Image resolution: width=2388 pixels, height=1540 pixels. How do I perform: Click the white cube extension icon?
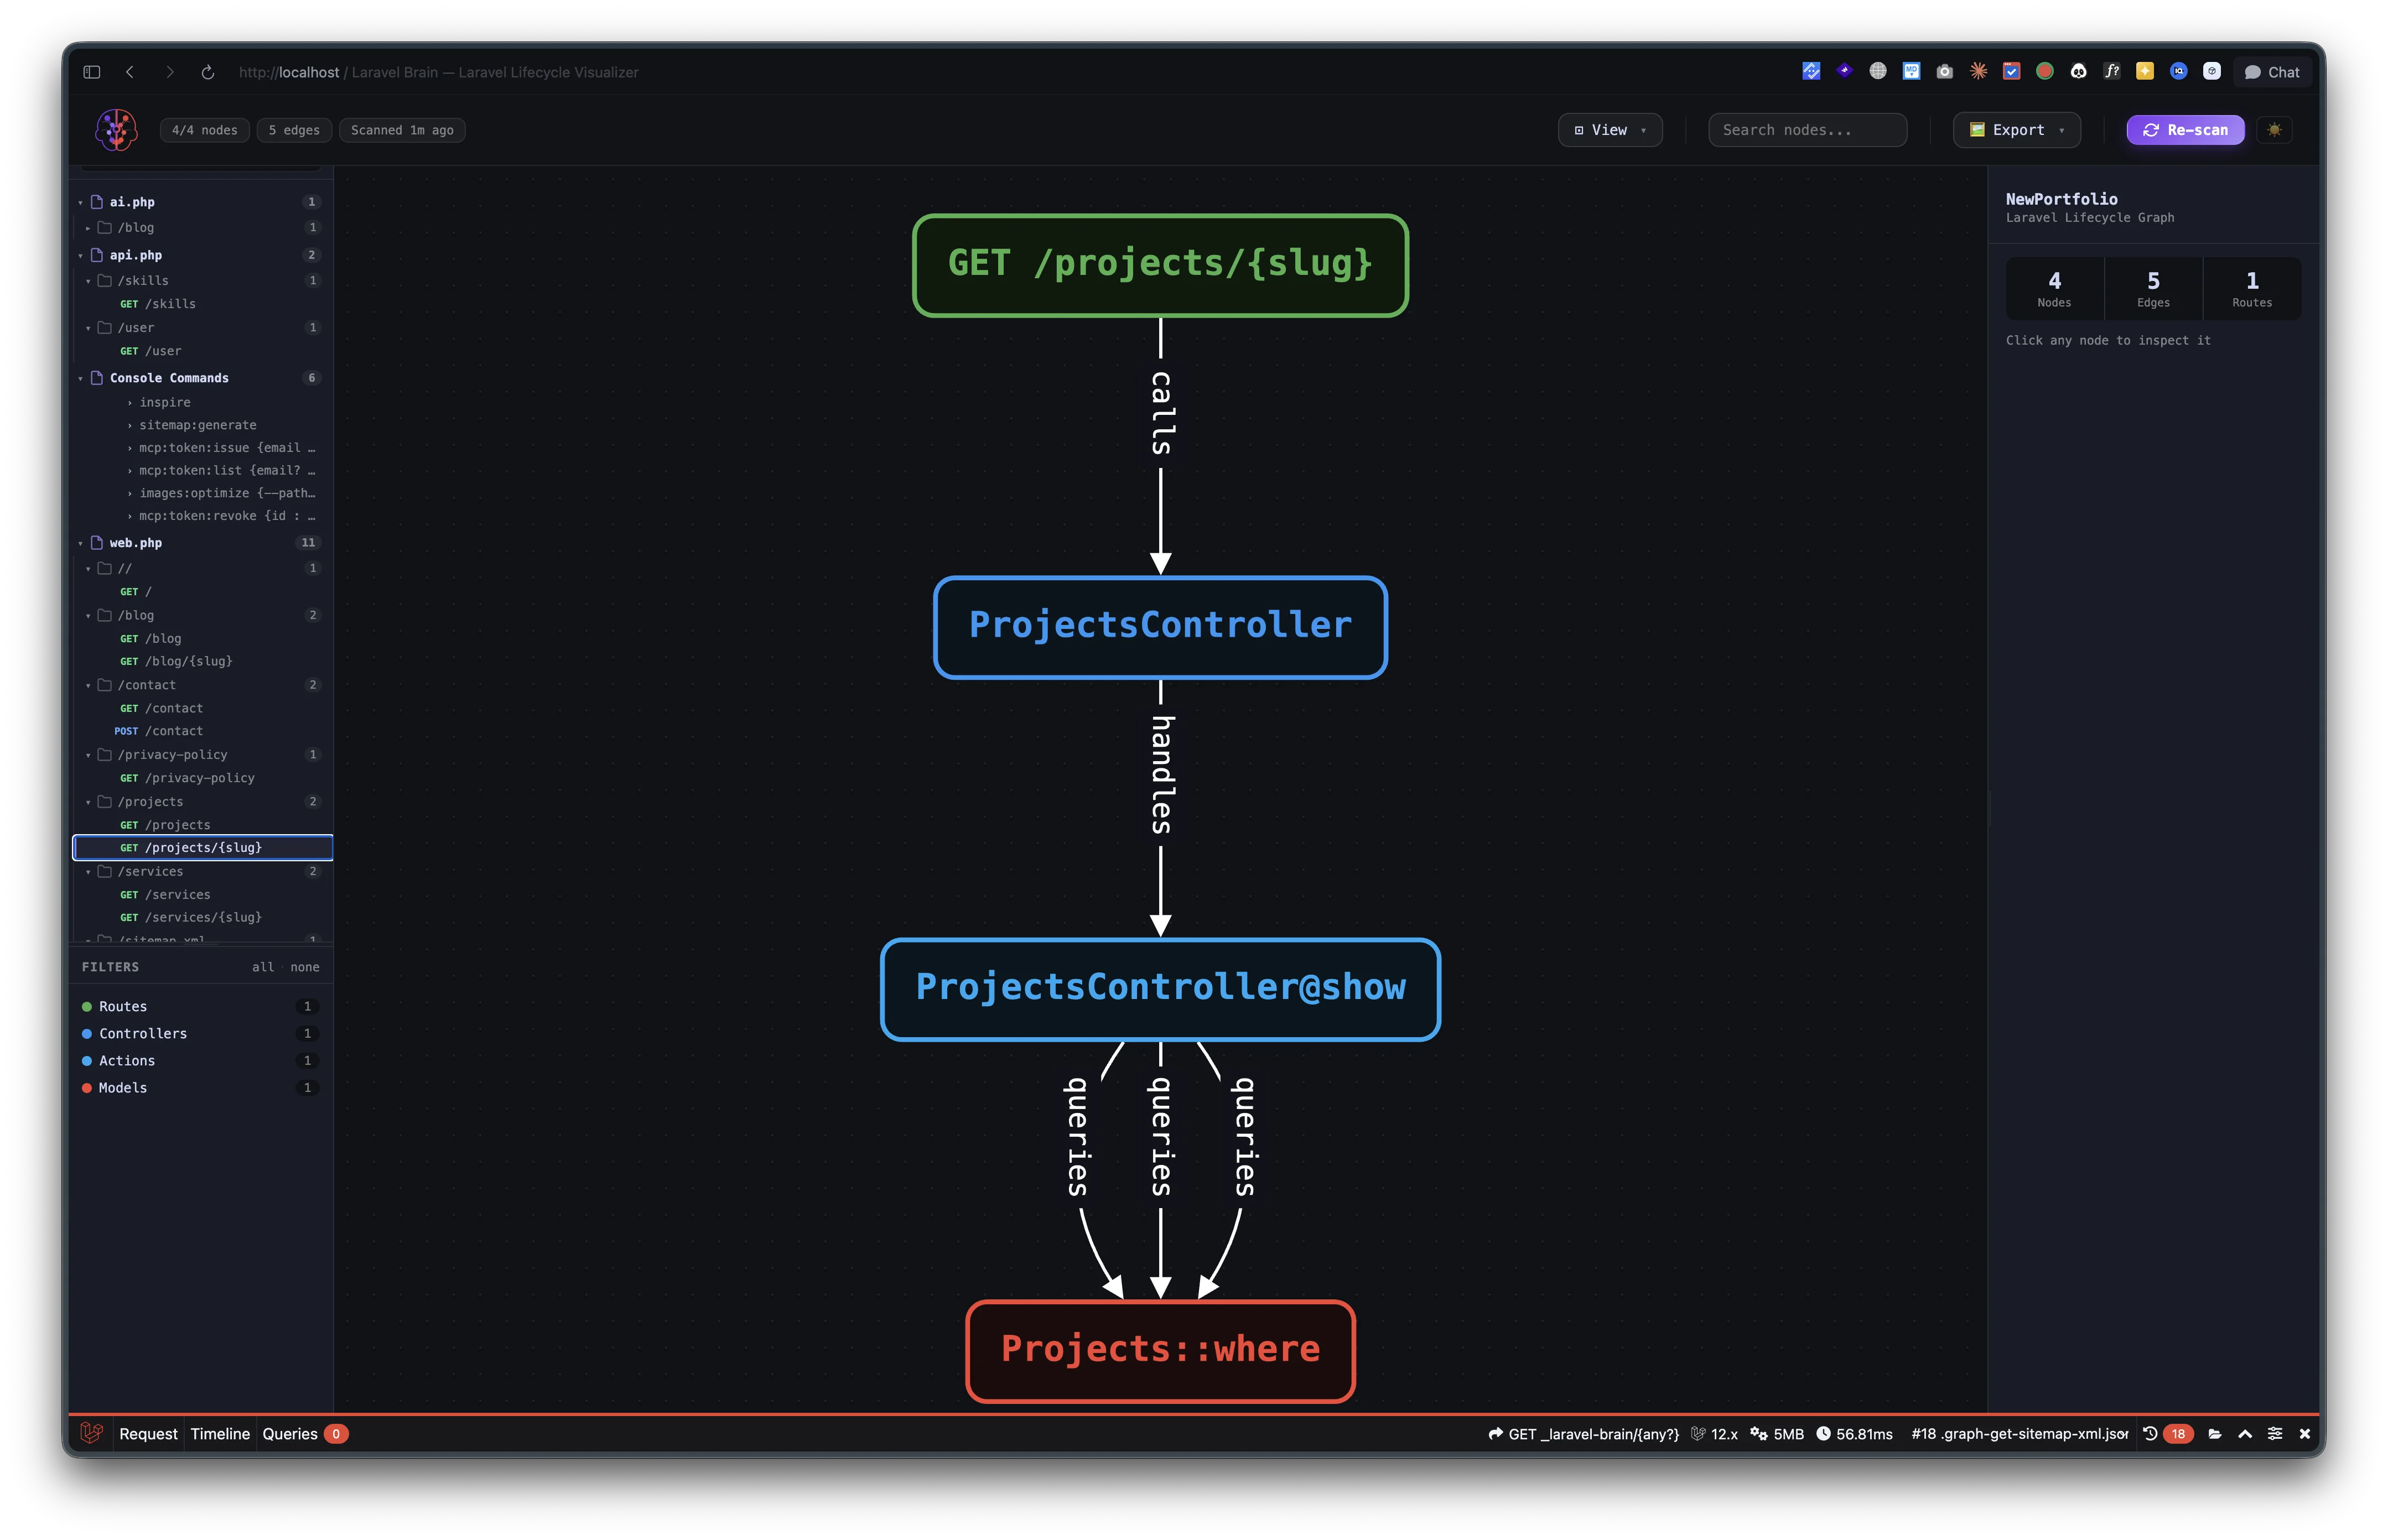point(2212,71)
